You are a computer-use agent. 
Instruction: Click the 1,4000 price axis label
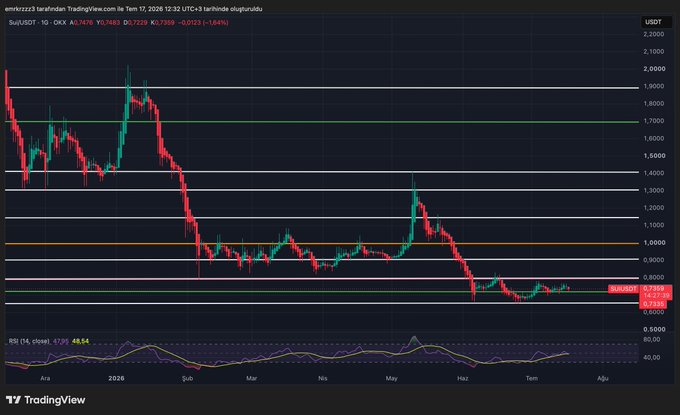pyautogui.click(x=654, y=173)
